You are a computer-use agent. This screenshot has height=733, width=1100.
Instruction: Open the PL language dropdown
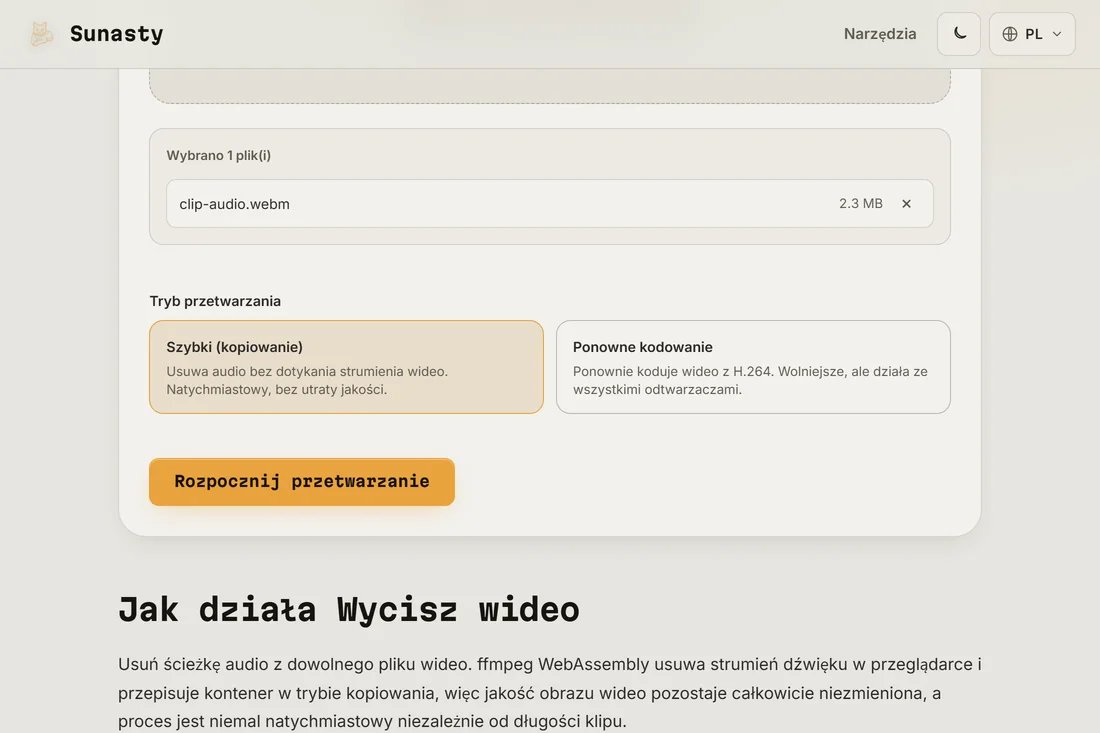coord(1032,34)
